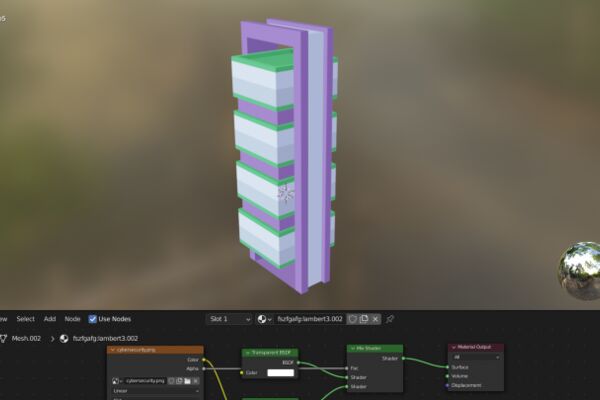Toggle fake user shield for material
This screenshot has width=600, height=400.
tap(352, 319)
